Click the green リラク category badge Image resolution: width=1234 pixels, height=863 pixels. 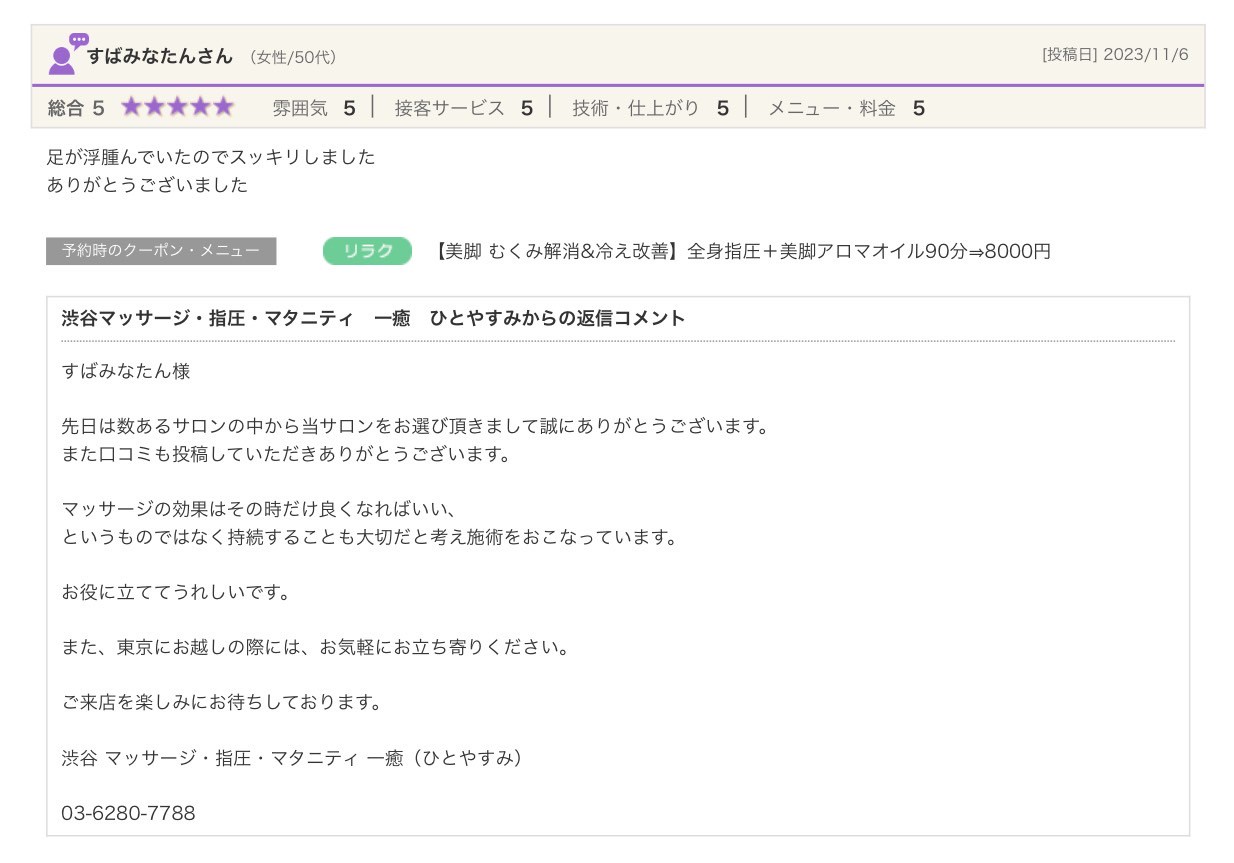pyautogui.click(x=367, y=251)
